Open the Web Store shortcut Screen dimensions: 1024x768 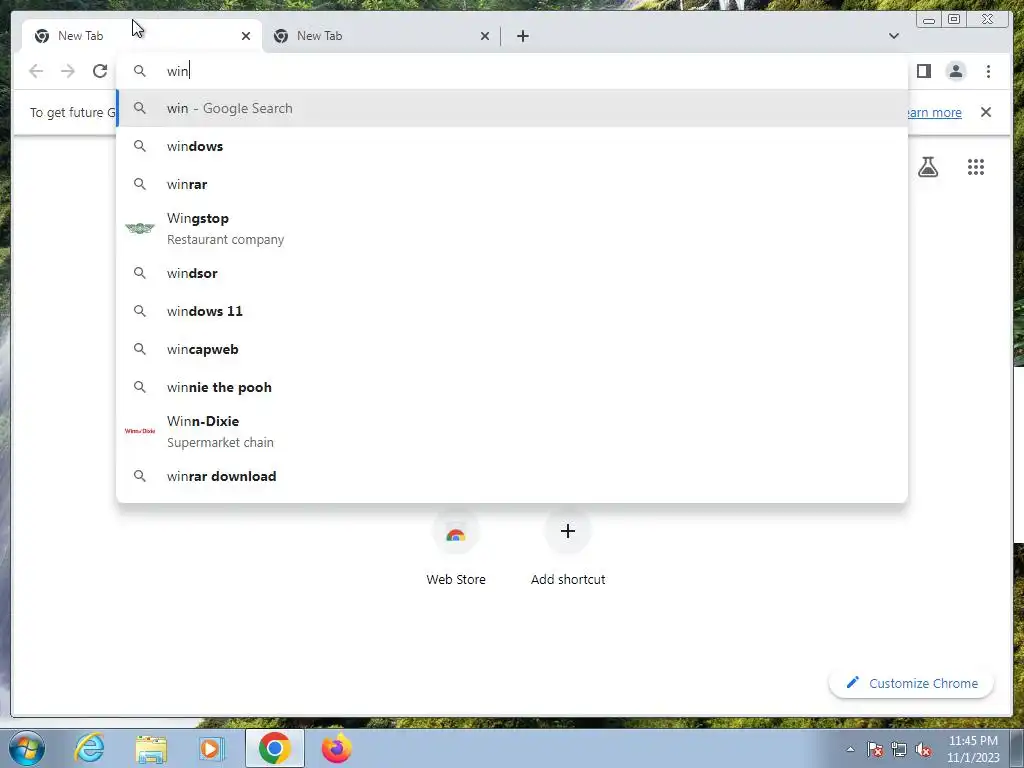(x=456, y=549)
